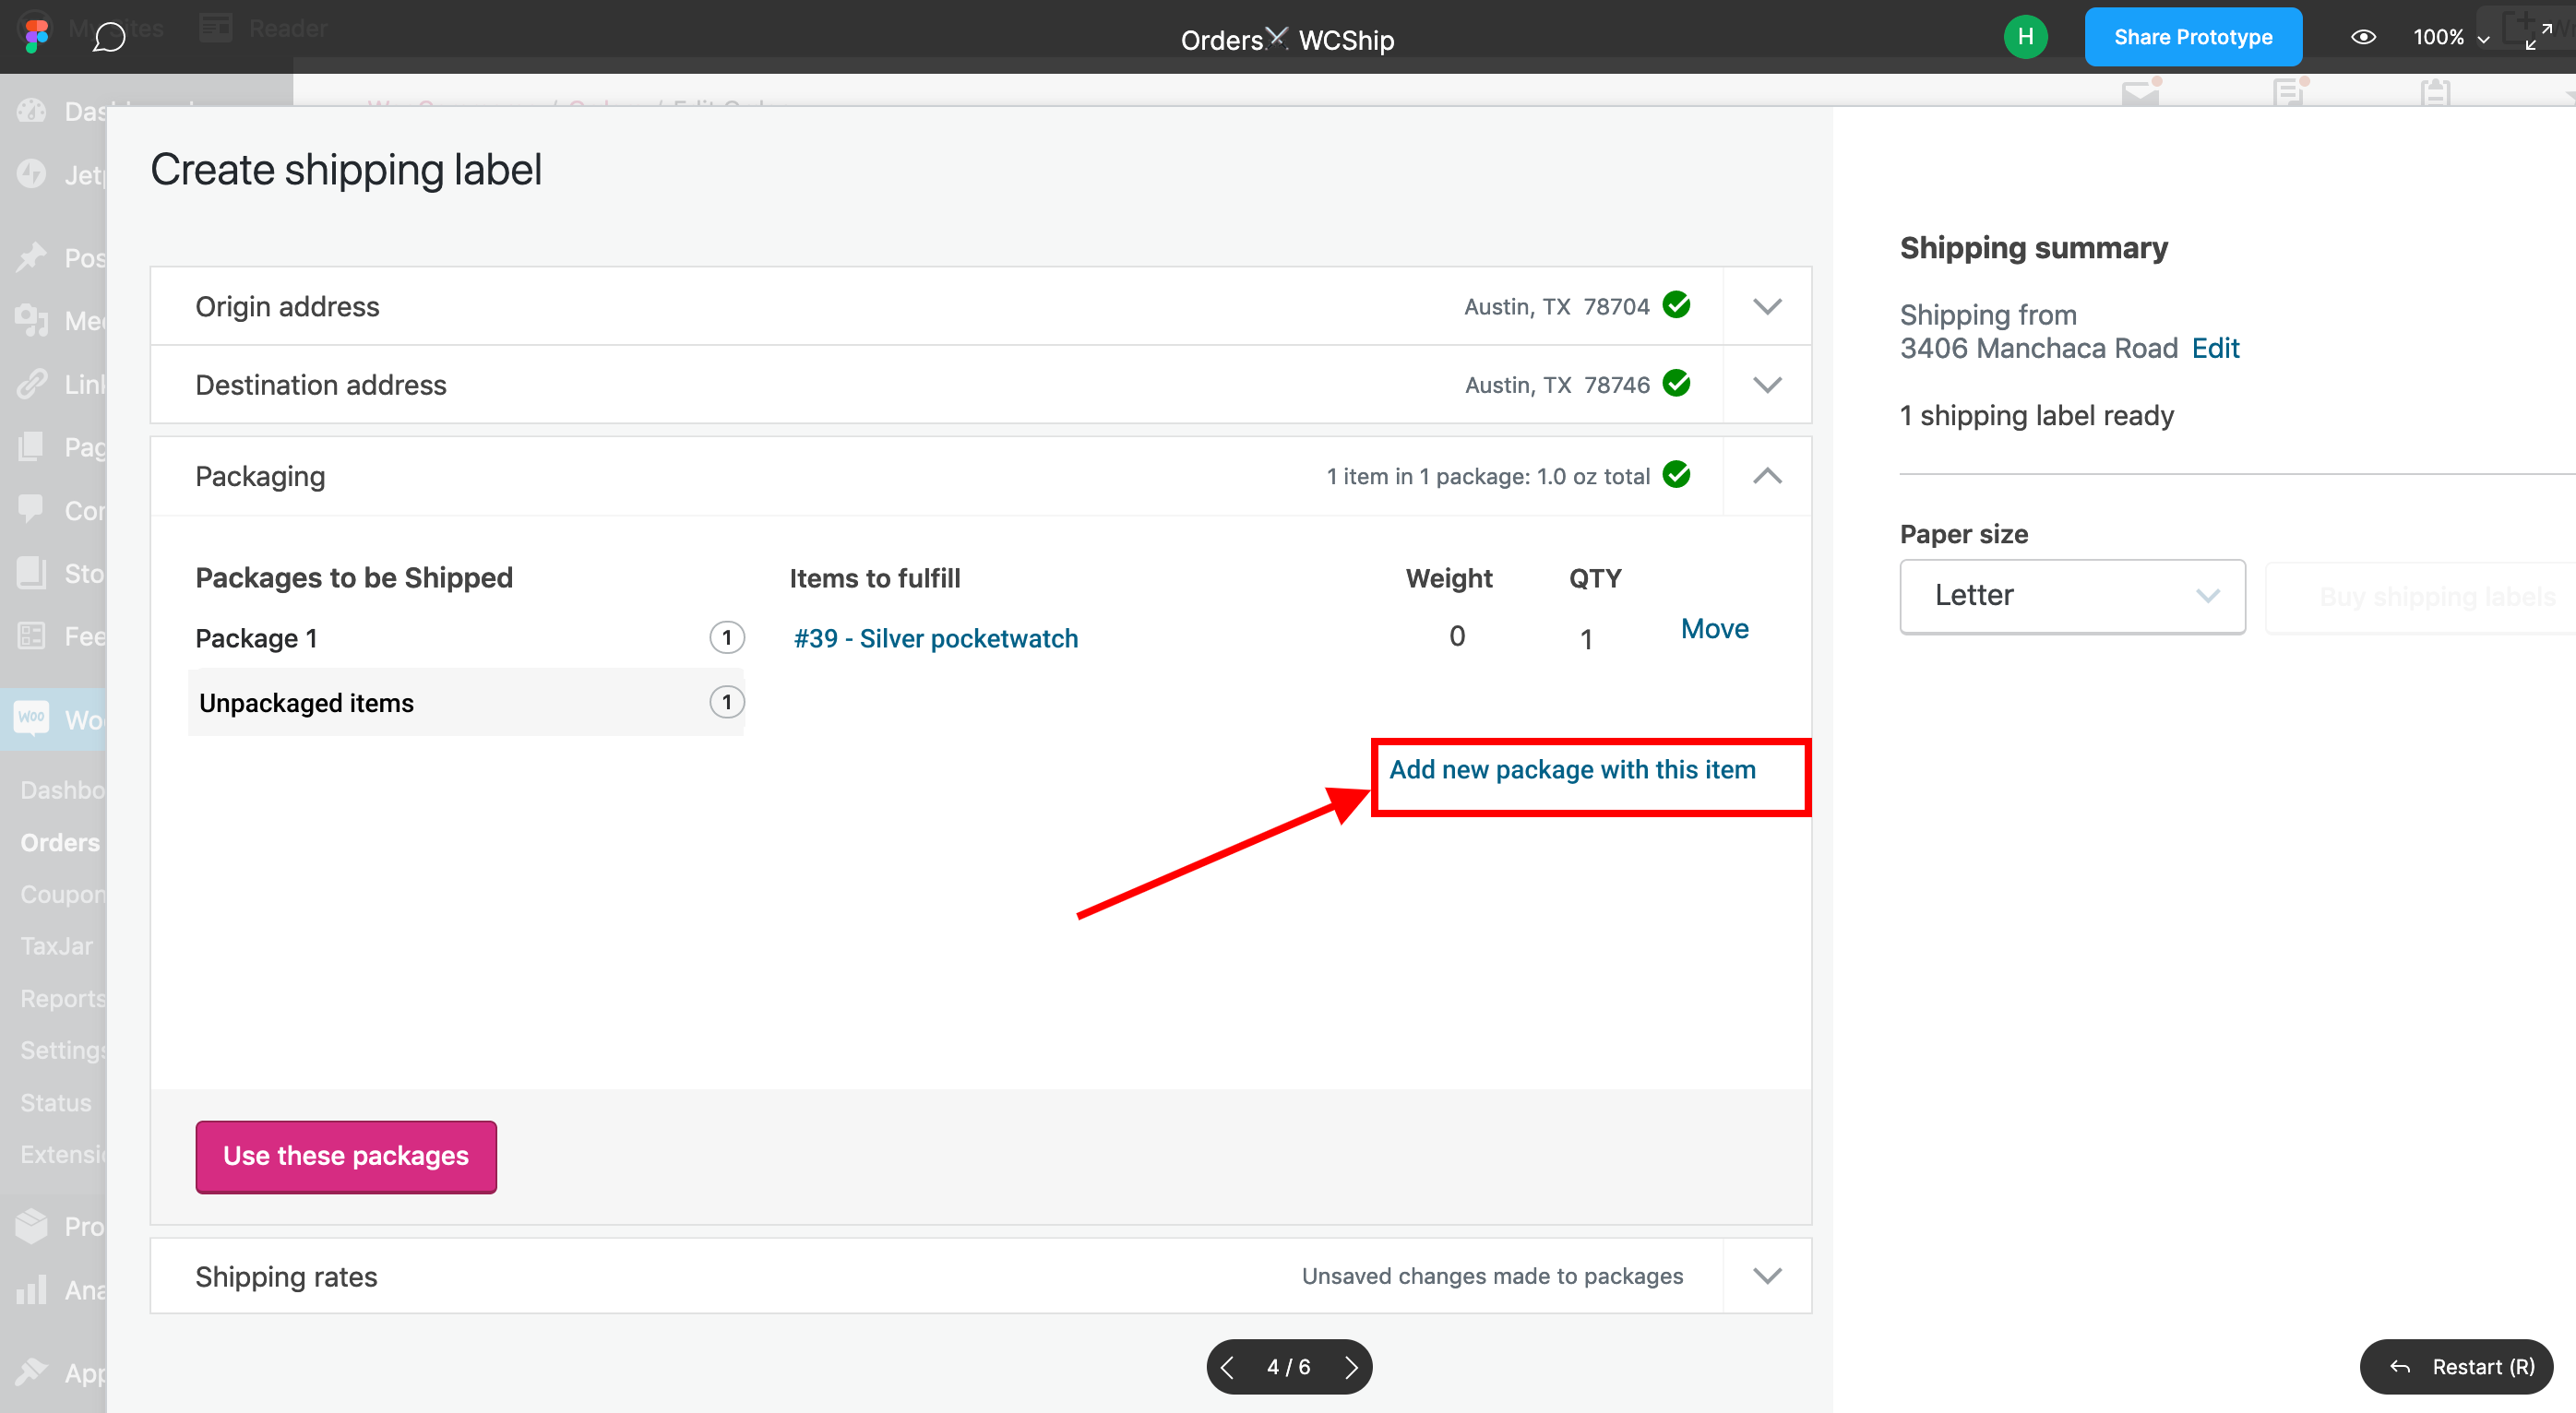This screenshot has height=1413, width=2576.
Task: Click the Pages icon in sidebar
Action: pyautogui.click(x=31, y=446)
